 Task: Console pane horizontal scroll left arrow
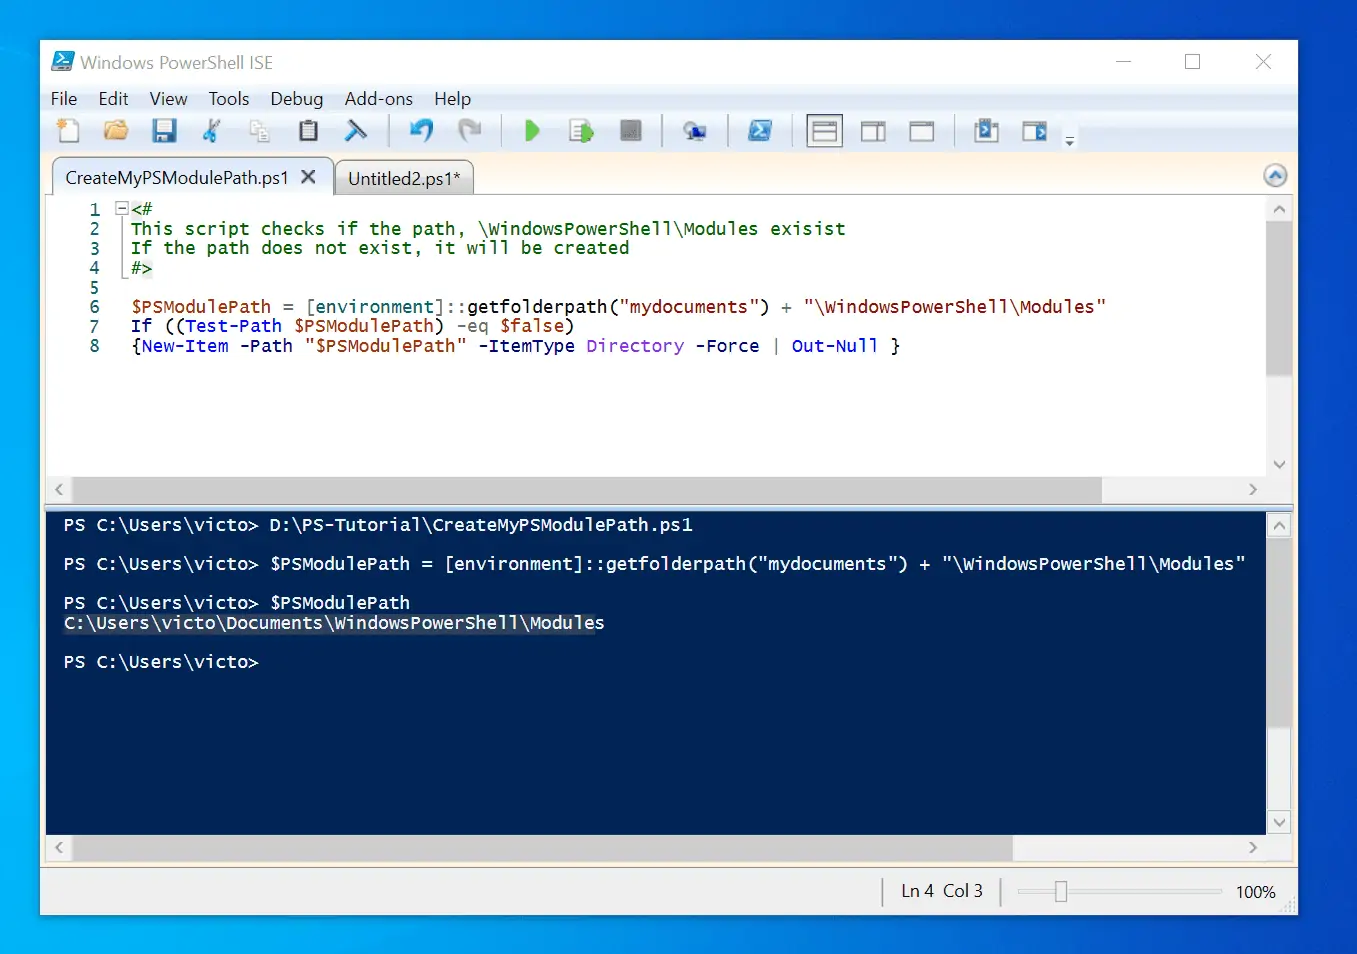60,847
